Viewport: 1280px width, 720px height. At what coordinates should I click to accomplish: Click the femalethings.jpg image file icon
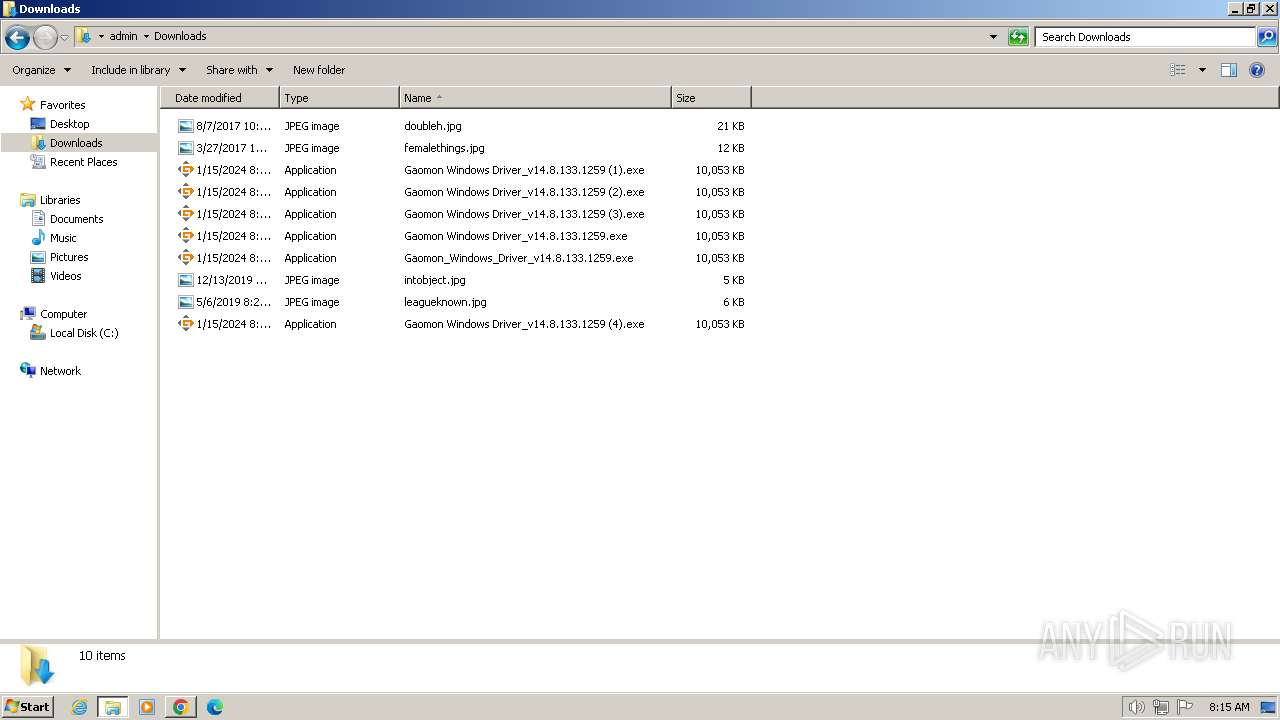tap(185, 148)
